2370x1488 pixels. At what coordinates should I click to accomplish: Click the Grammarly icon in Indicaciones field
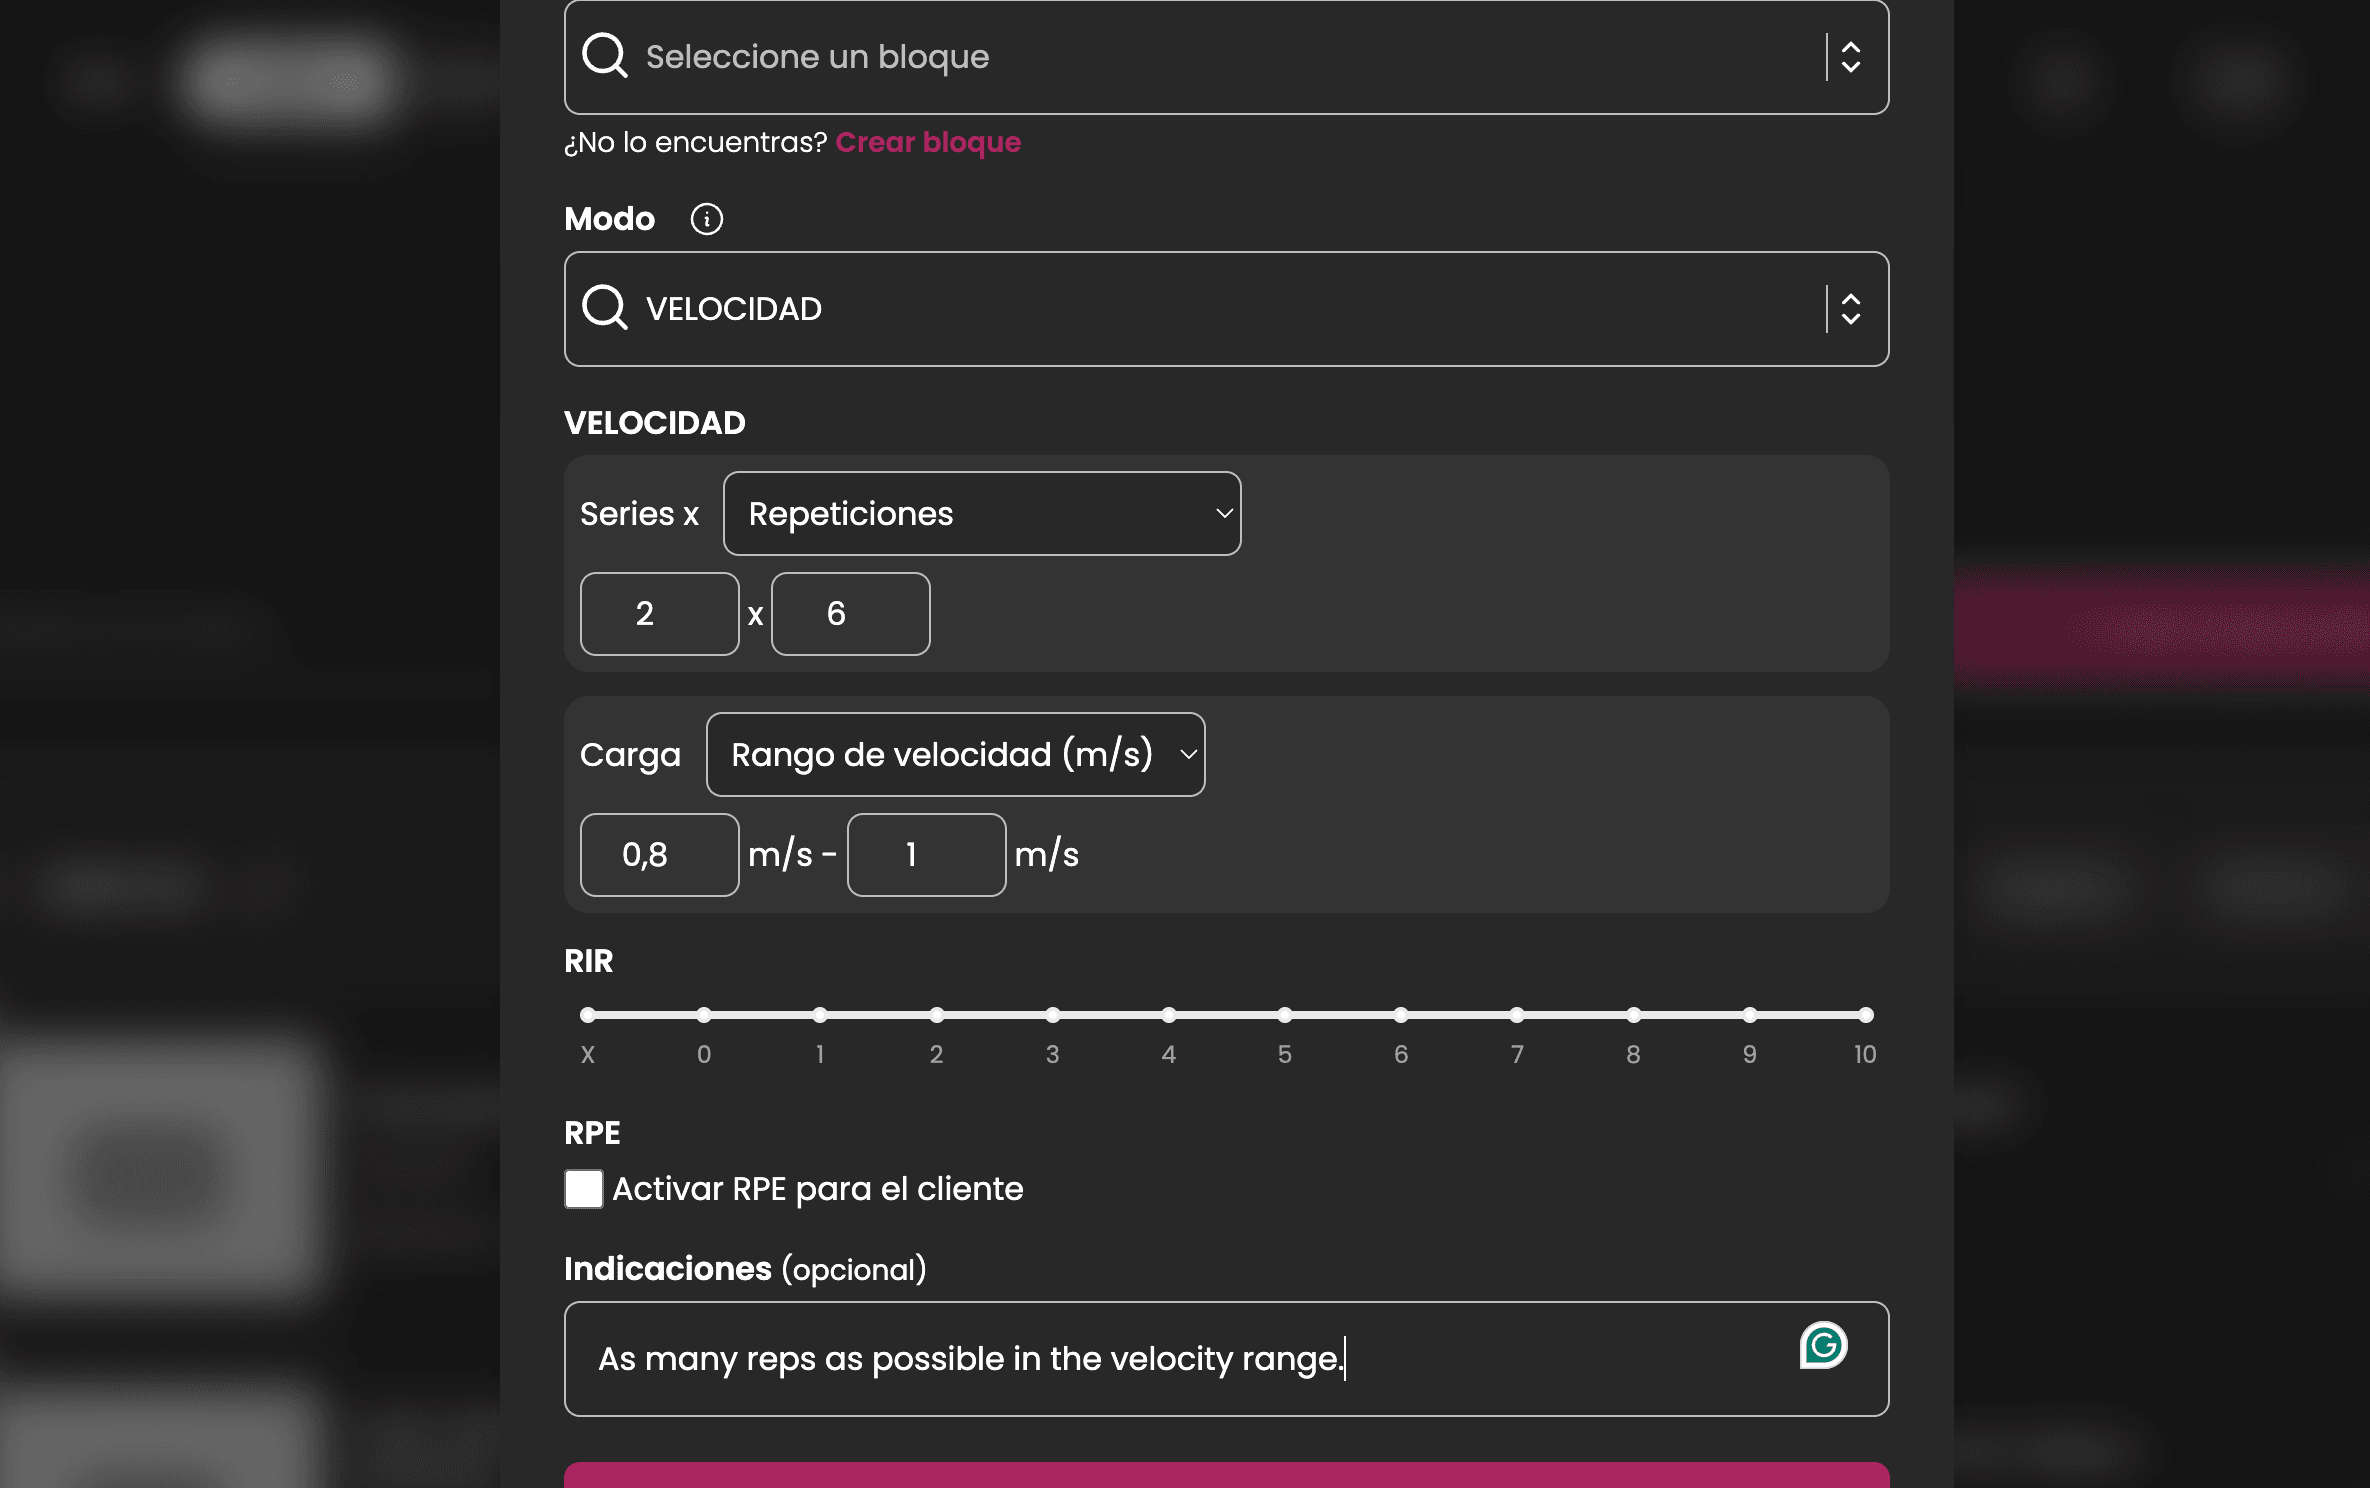pyautogui.click(x=1822, y=1345)
